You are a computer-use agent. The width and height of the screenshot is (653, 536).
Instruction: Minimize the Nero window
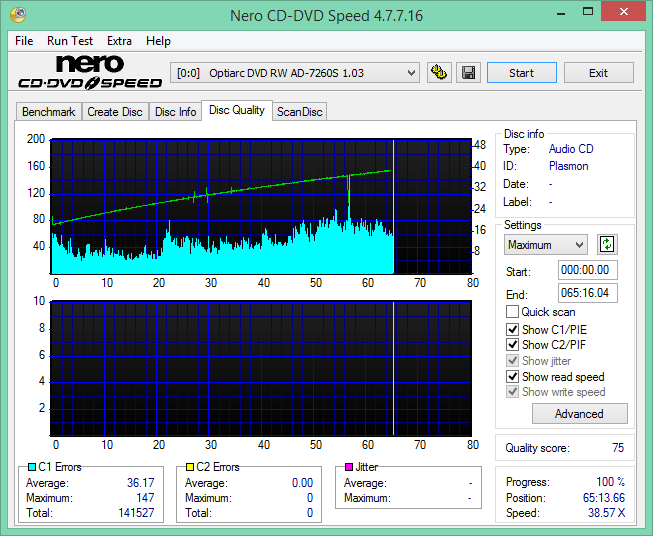(561, 13)
